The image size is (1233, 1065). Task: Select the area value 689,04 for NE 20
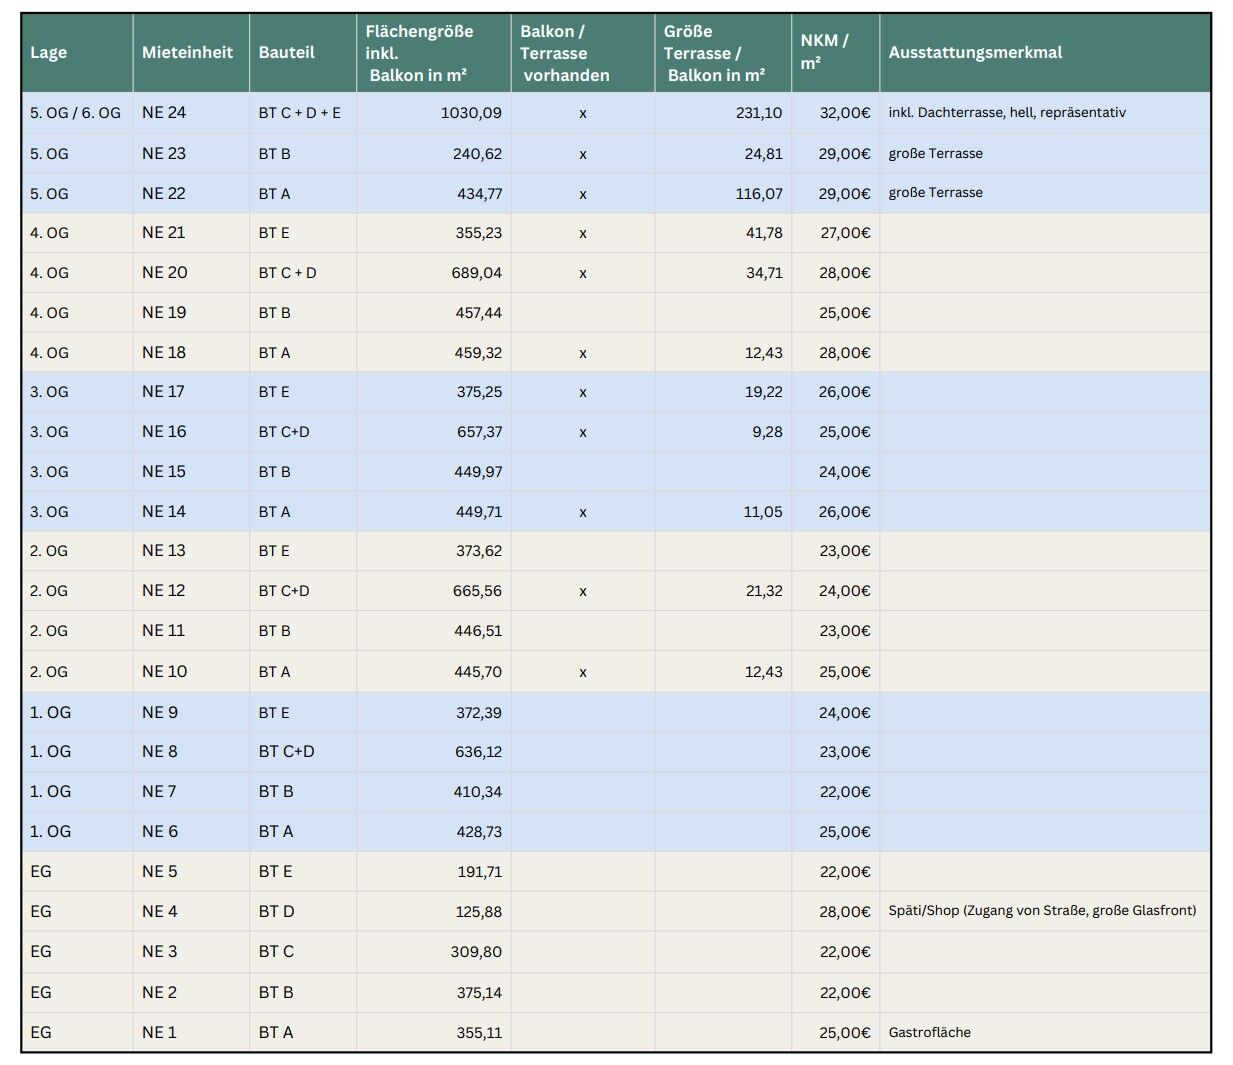coord(476,273)
